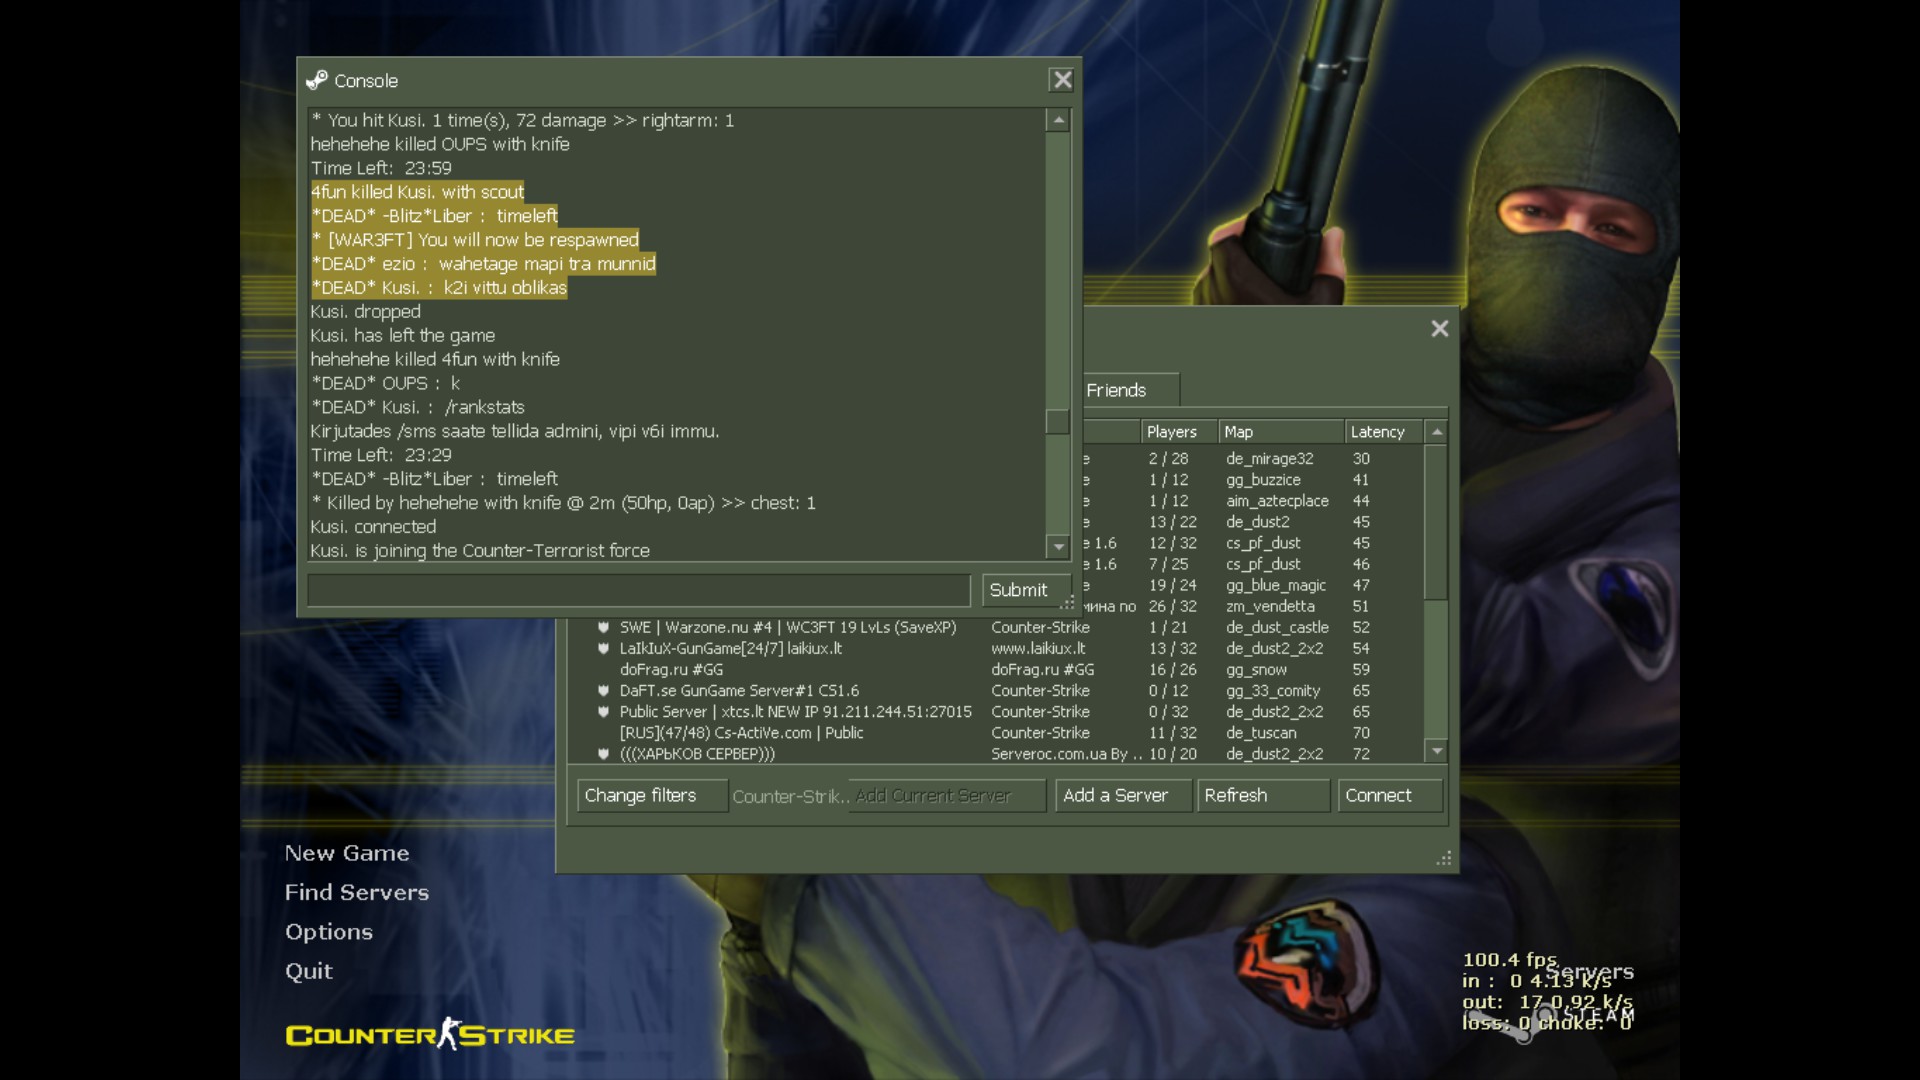Switch to the Friends tab

(x=1130, y=390)
